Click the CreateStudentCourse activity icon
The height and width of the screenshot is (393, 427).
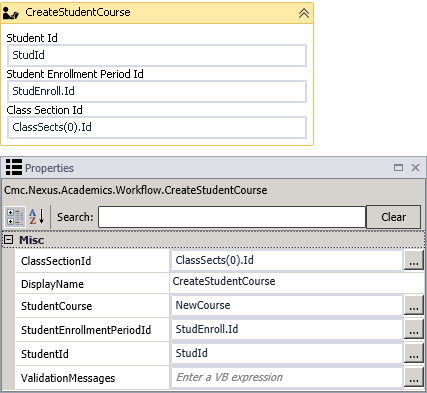[10, 13]
